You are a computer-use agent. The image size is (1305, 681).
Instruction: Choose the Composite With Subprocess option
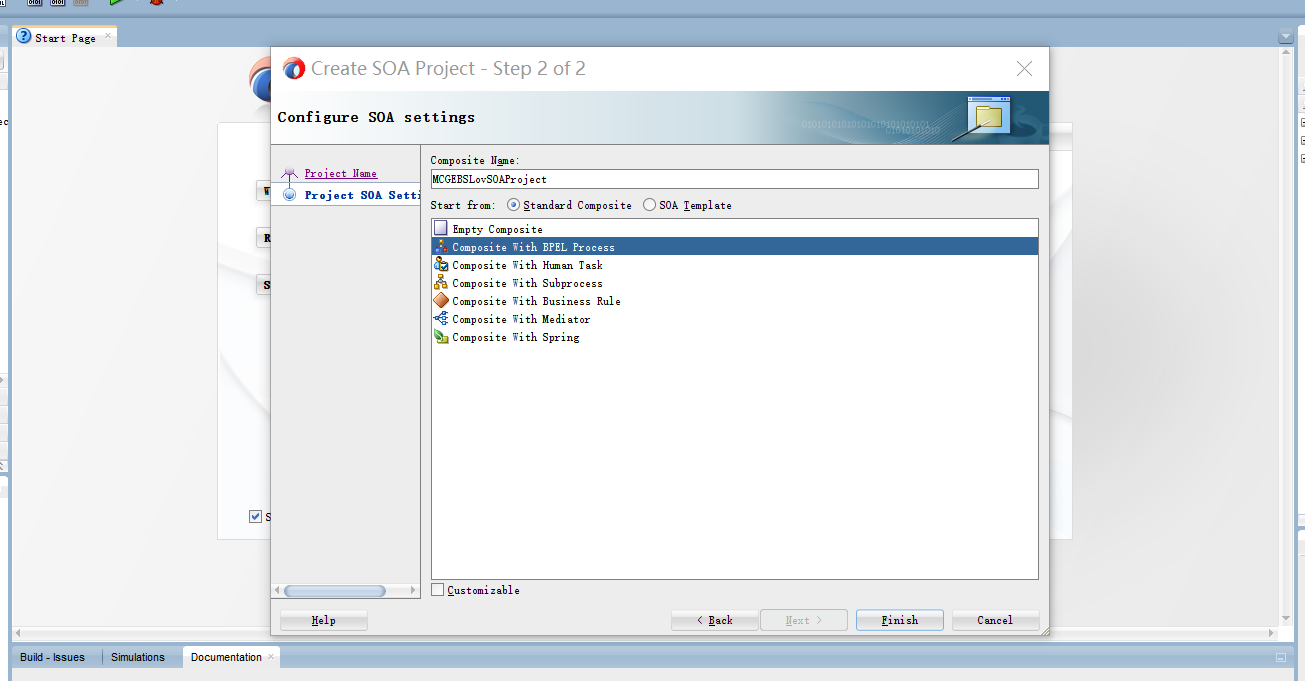coord(527,283)
